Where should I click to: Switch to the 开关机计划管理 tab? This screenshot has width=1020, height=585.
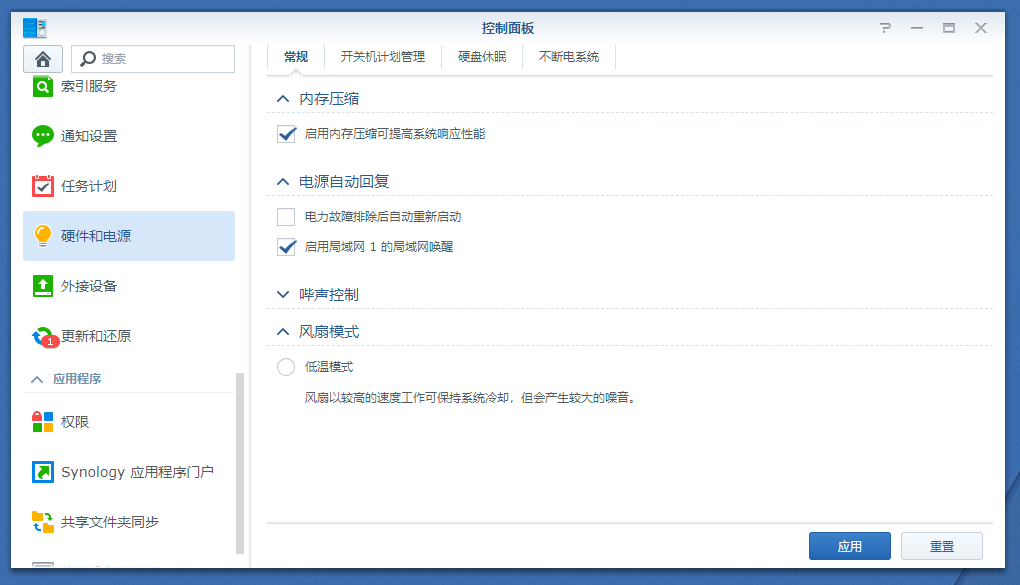[383, 58]
